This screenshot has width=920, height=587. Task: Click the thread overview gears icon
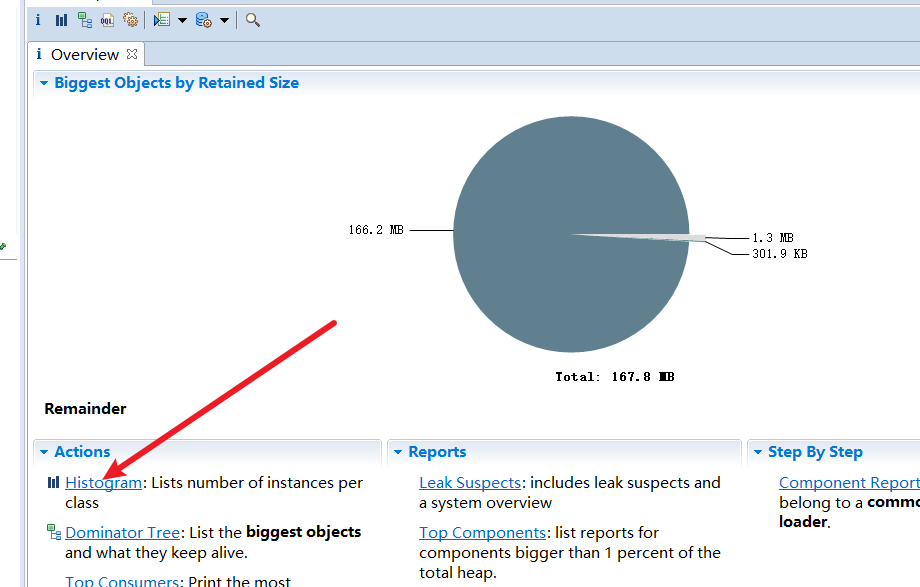click(130, 19)
